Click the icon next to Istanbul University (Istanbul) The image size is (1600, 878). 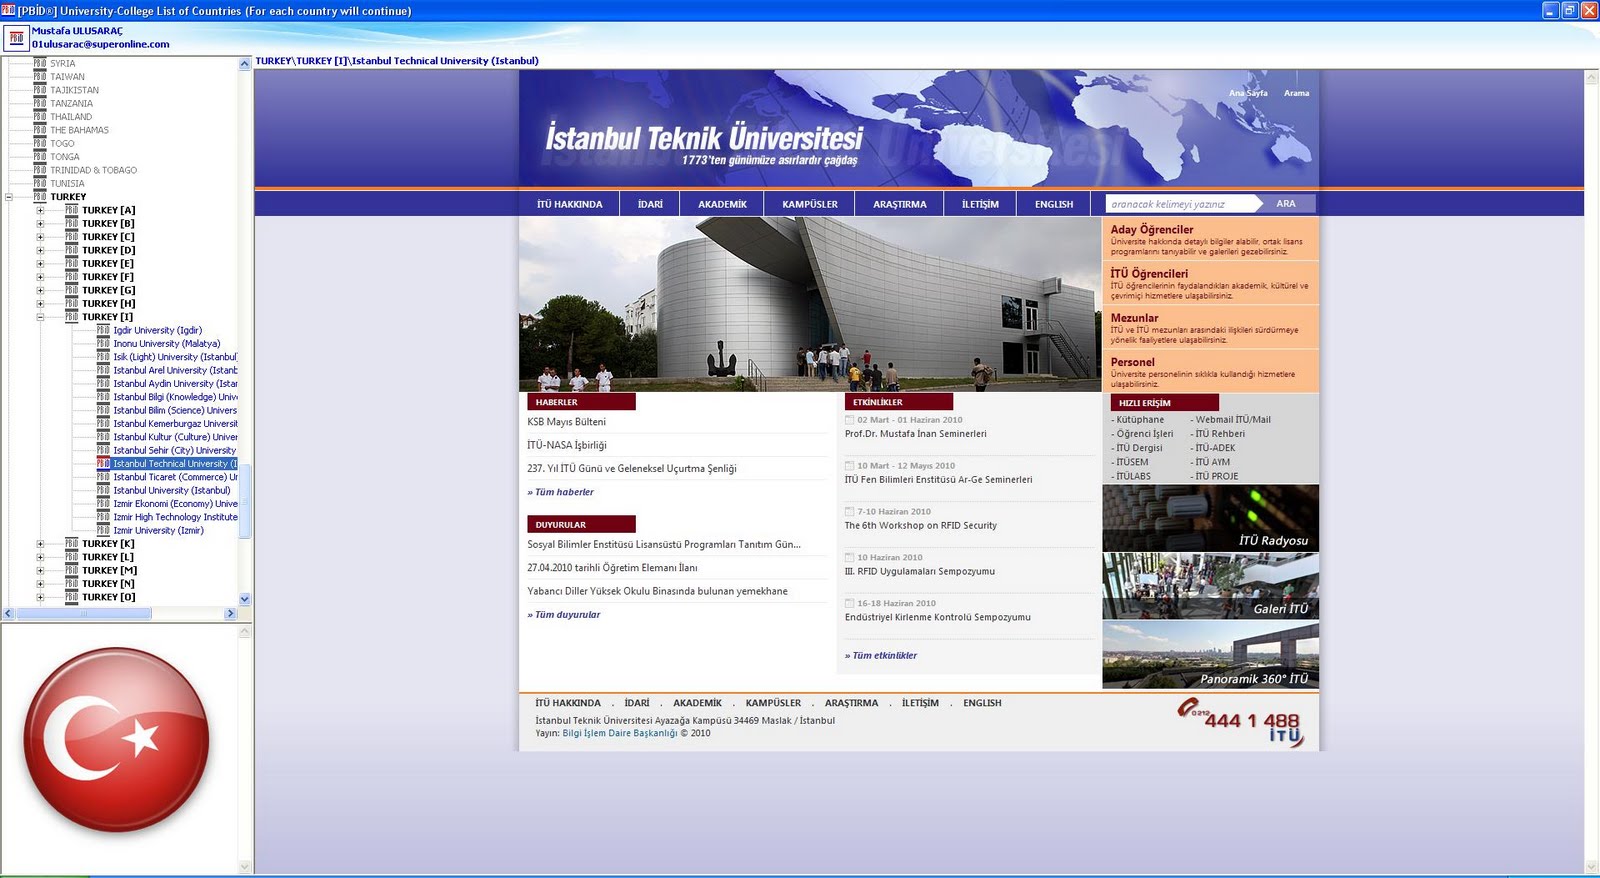[103, 490]
